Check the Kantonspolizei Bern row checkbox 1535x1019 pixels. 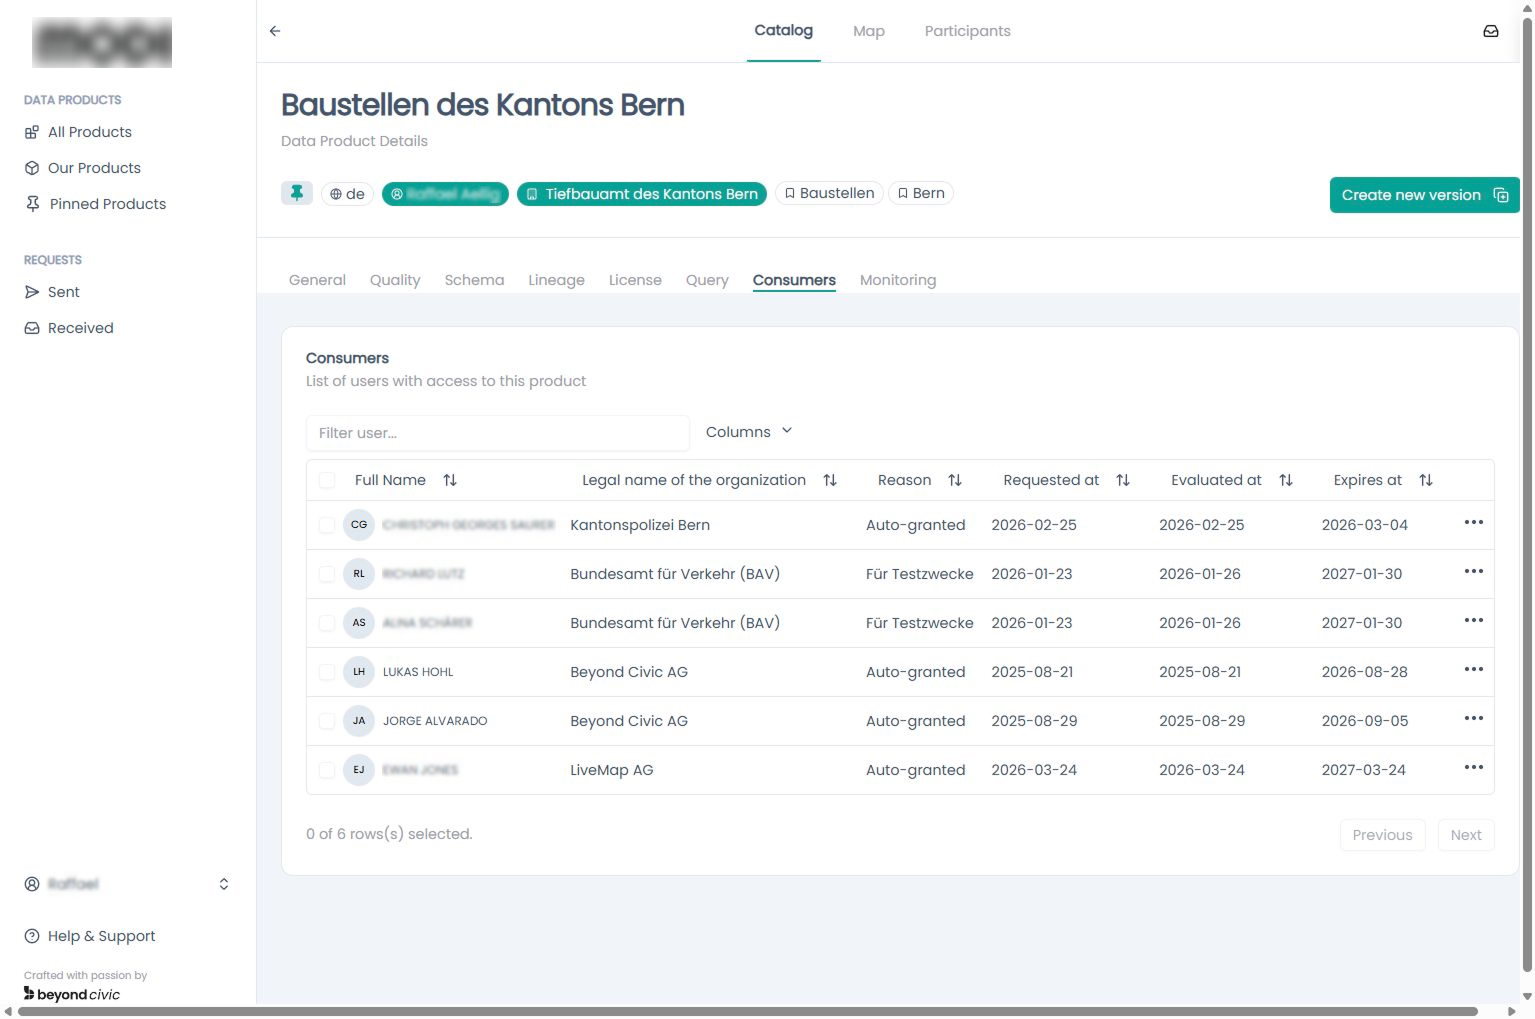(x=327, y=525)
